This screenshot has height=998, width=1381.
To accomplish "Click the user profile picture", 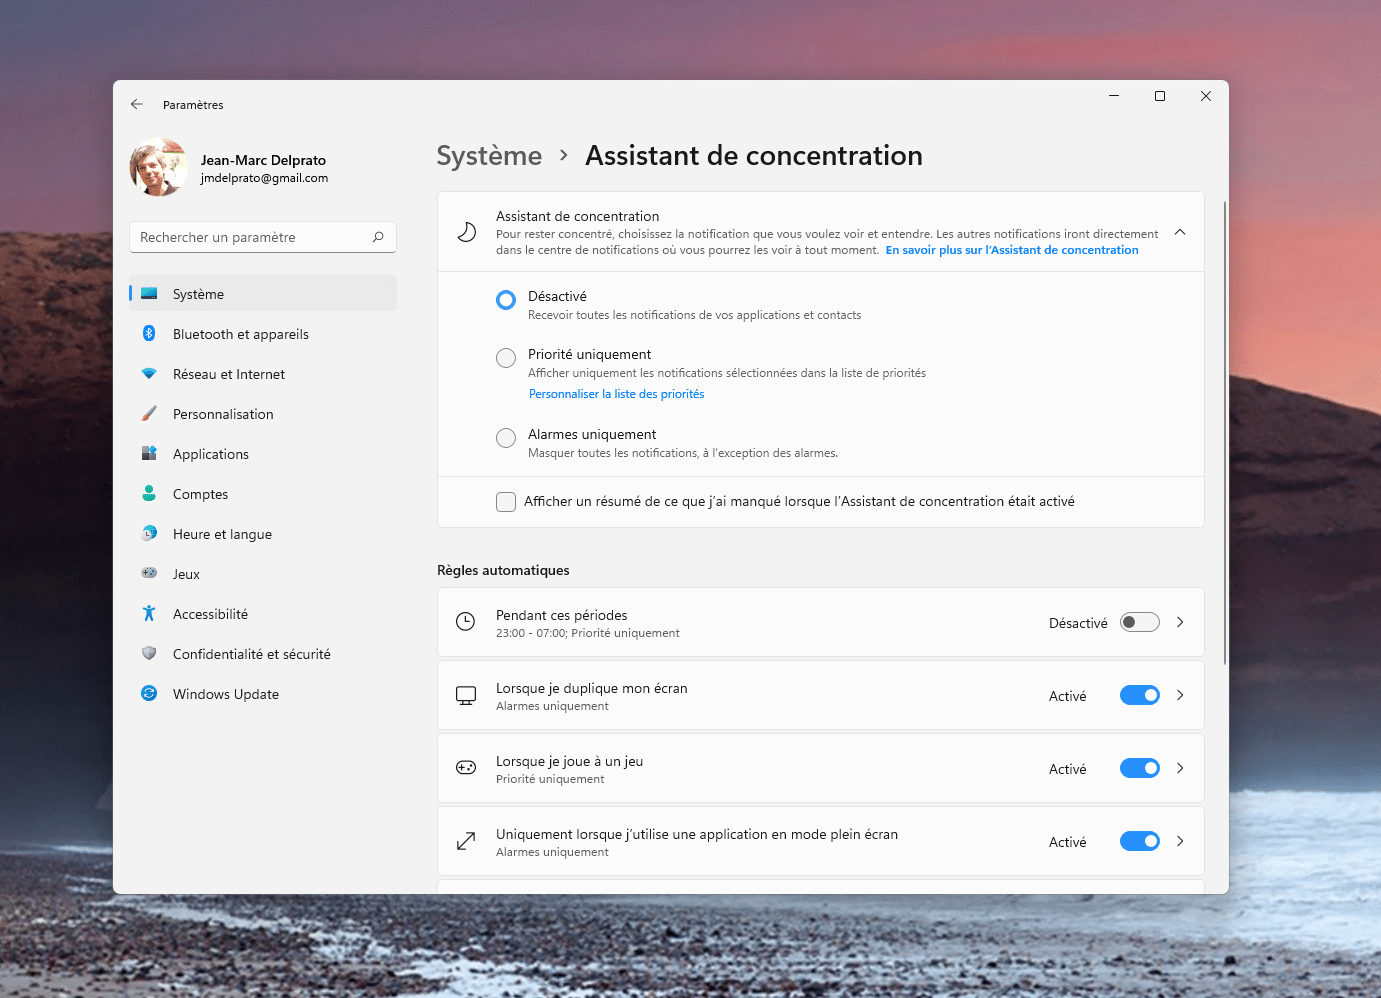I will (158, 167).
